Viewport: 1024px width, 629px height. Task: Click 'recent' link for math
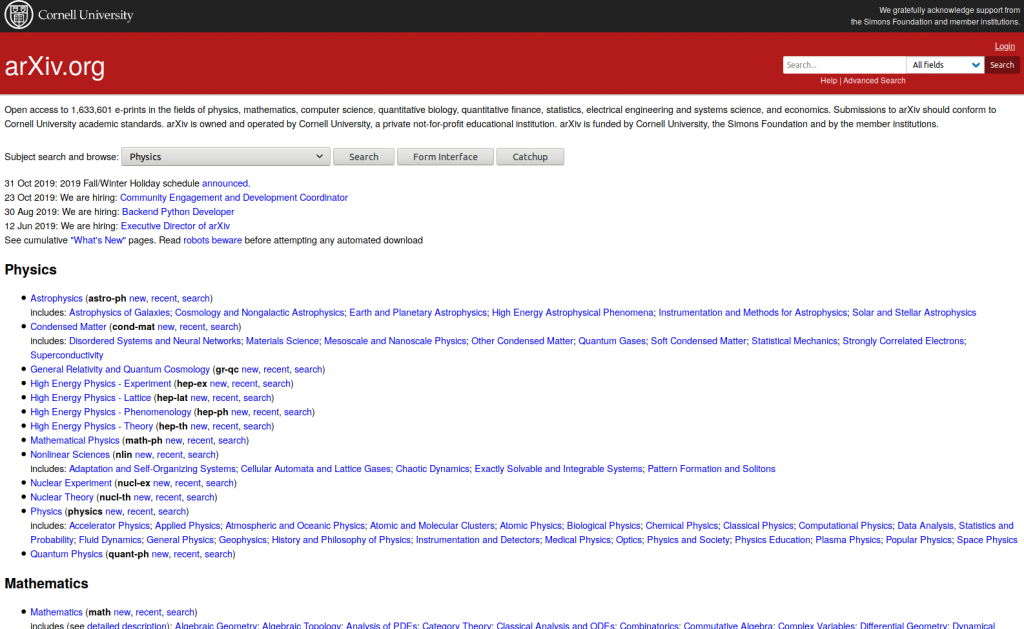tap(148, 613)
